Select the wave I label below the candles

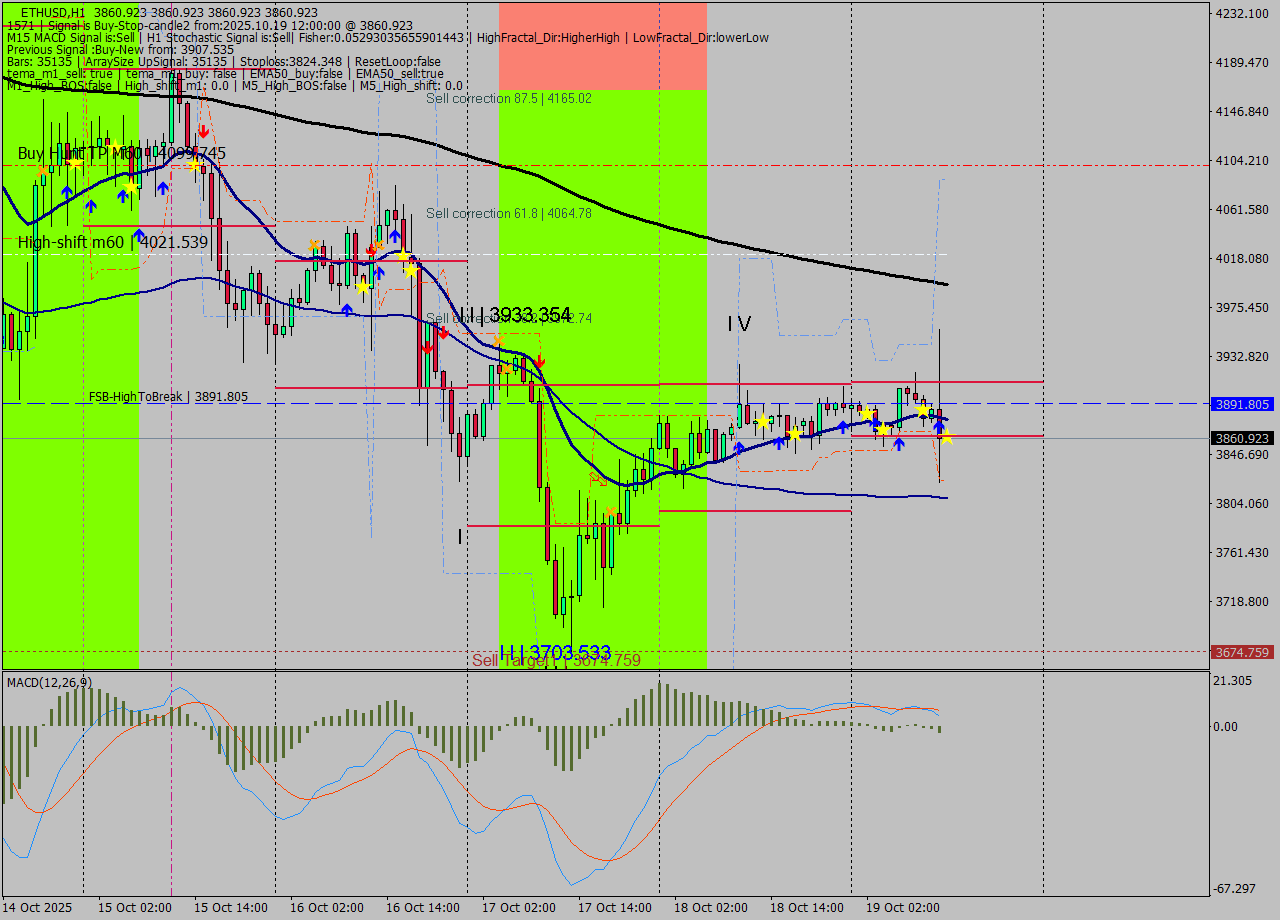460,537
